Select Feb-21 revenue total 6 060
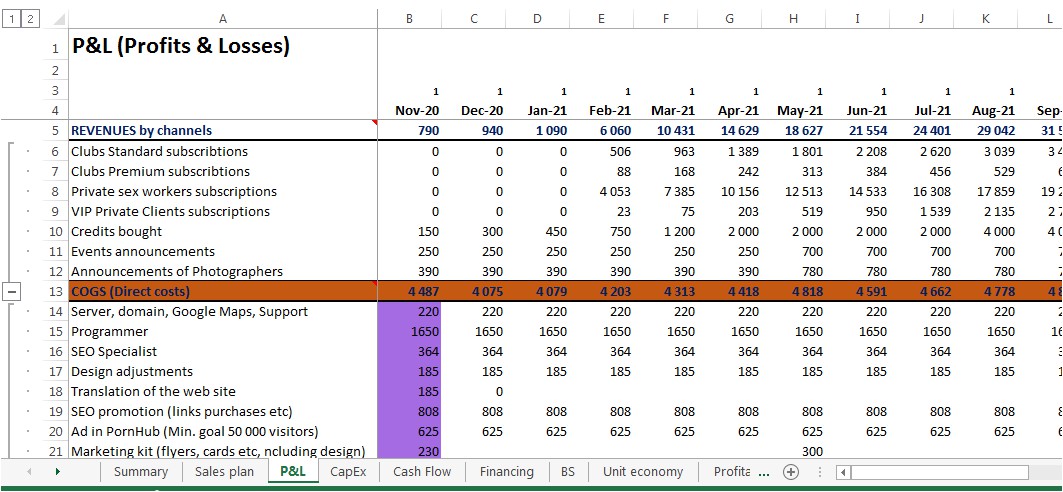The height and width of the screenshot is (492, 1063). pyautogui.click(x=601, y=131)
